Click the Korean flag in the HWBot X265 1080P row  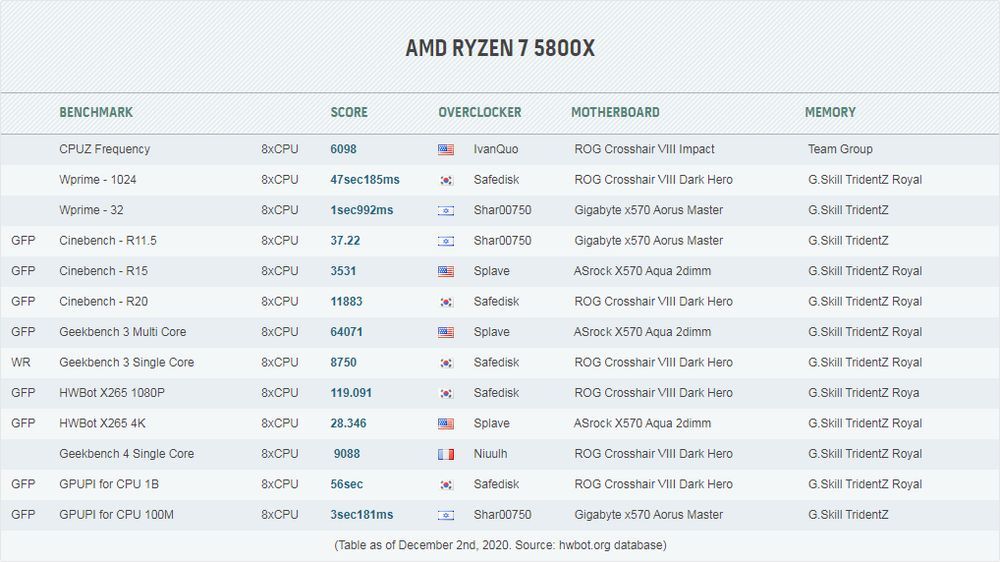click(446, 394)
